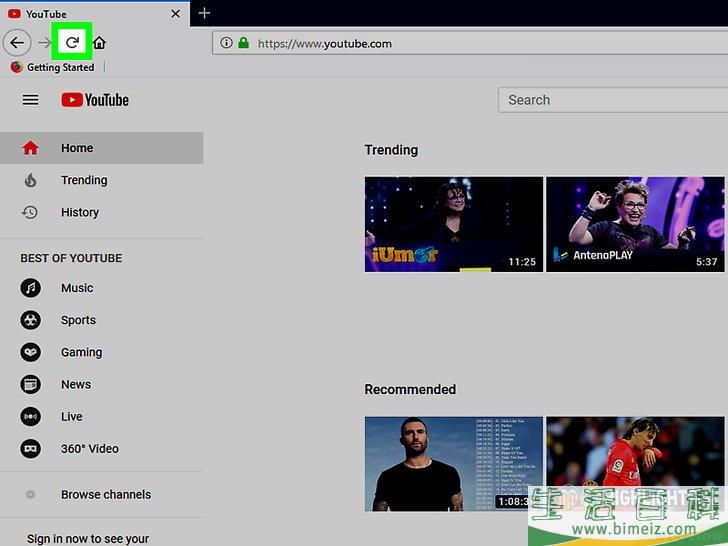
Task: Play the iUmor trending video thumbnail
Action: [x=454, y=224]
